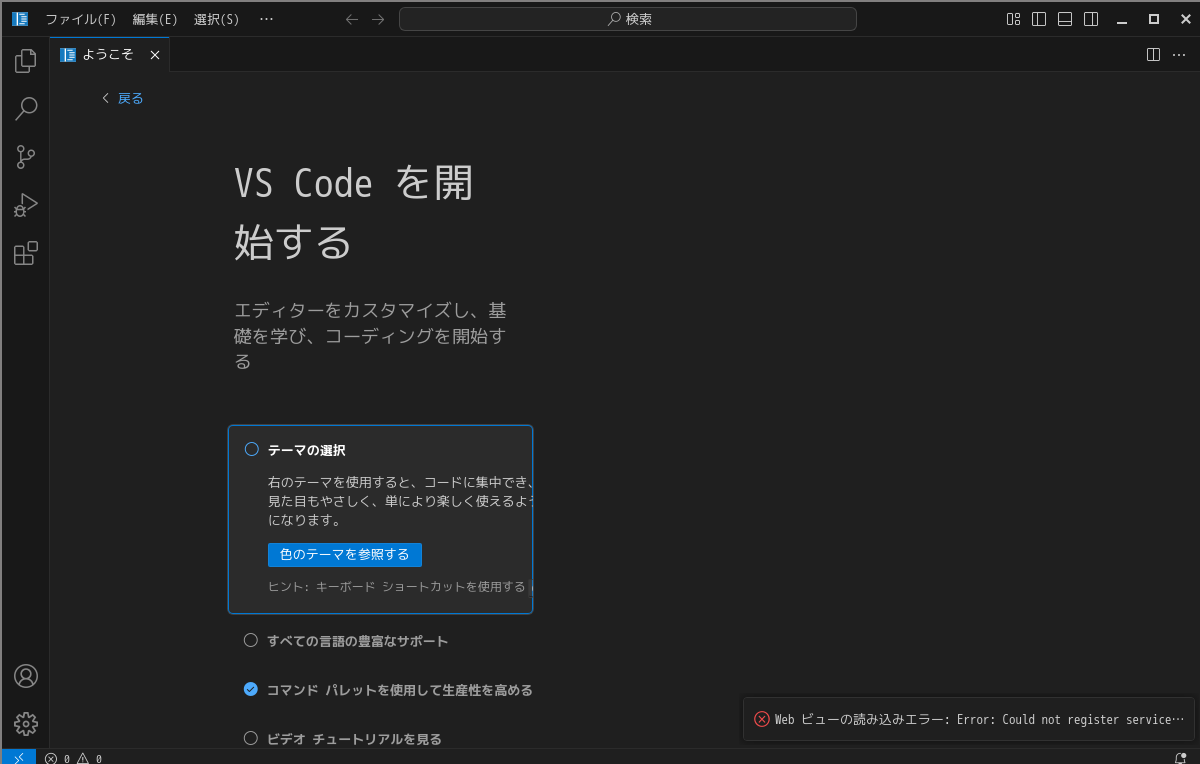Screen dimensions: 1200x764
Task: Open the Extensions view
Action: pos(26,253)
